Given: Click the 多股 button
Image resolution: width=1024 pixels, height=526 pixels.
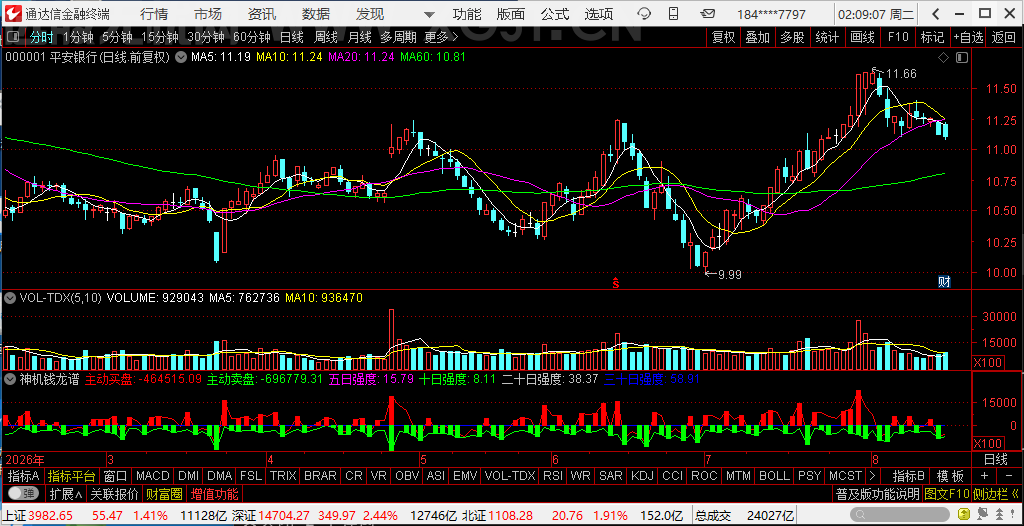Looking at the screenshot, I should (792, 38).
